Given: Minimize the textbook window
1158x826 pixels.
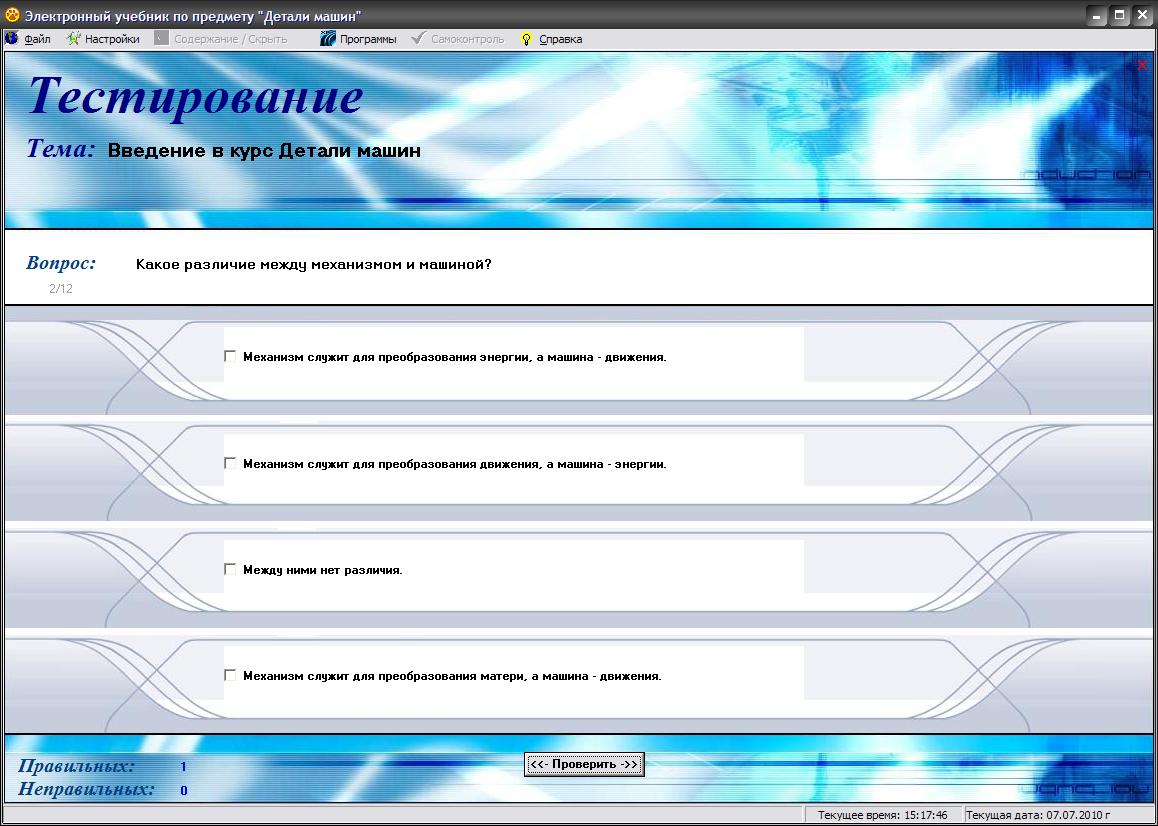Looking at the screenshot, I should pyautogui.click(x=1098, y=16).
